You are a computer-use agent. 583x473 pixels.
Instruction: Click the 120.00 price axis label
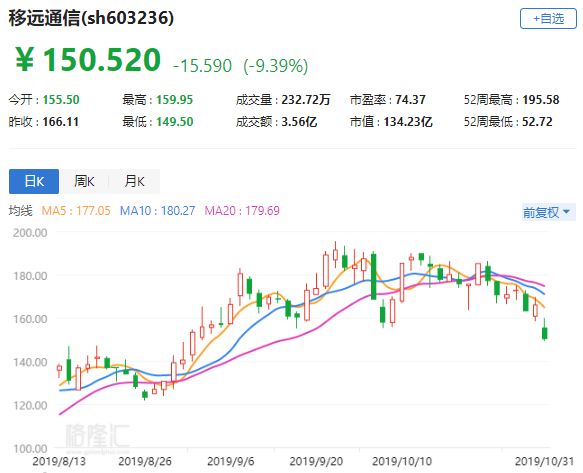(30, 405)
